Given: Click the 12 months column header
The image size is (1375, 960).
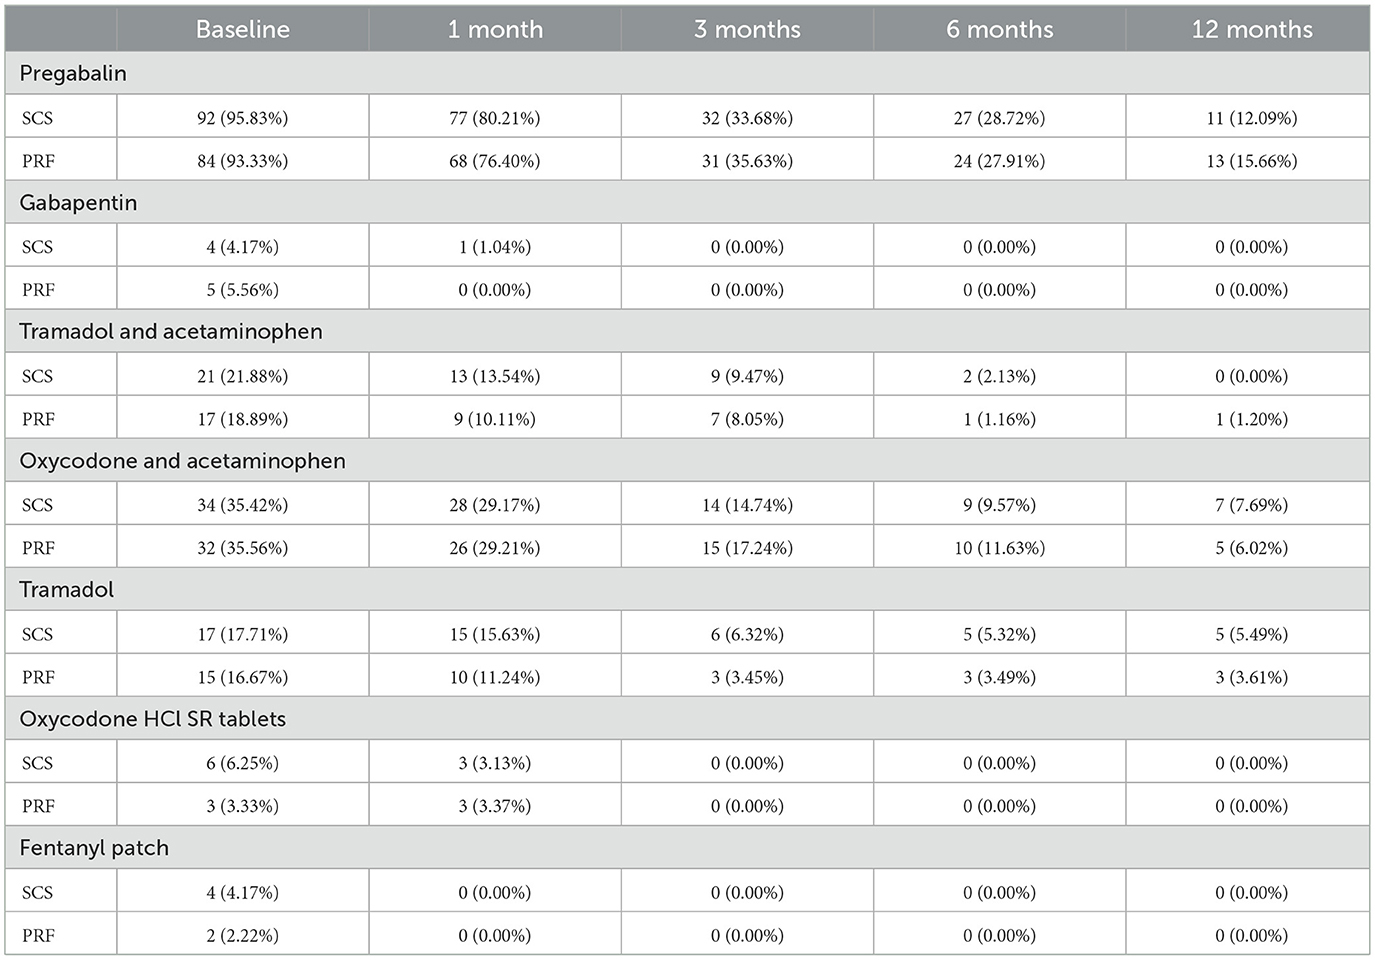Looking at the screenshot, I should coord(1251,29).
